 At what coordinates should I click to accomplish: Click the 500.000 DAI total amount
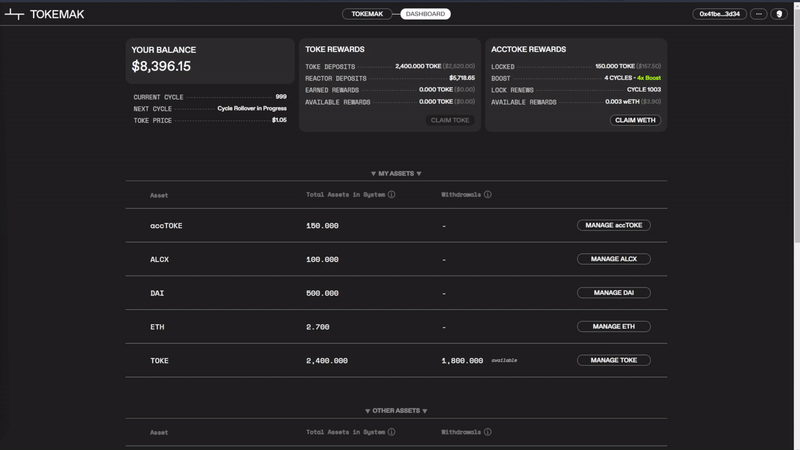point(322,293)
